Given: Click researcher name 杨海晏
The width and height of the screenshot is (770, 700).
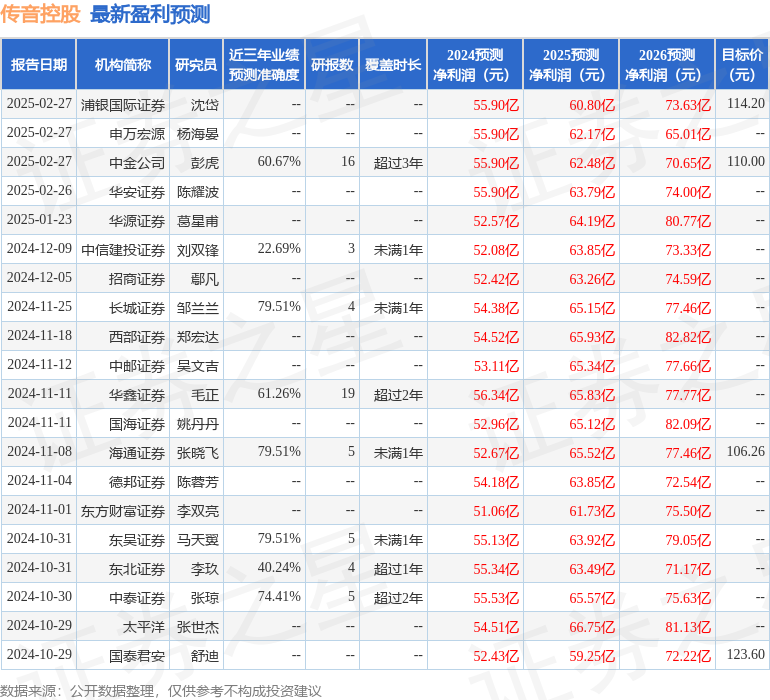Looking at the screenshot, I should [198, 134].
